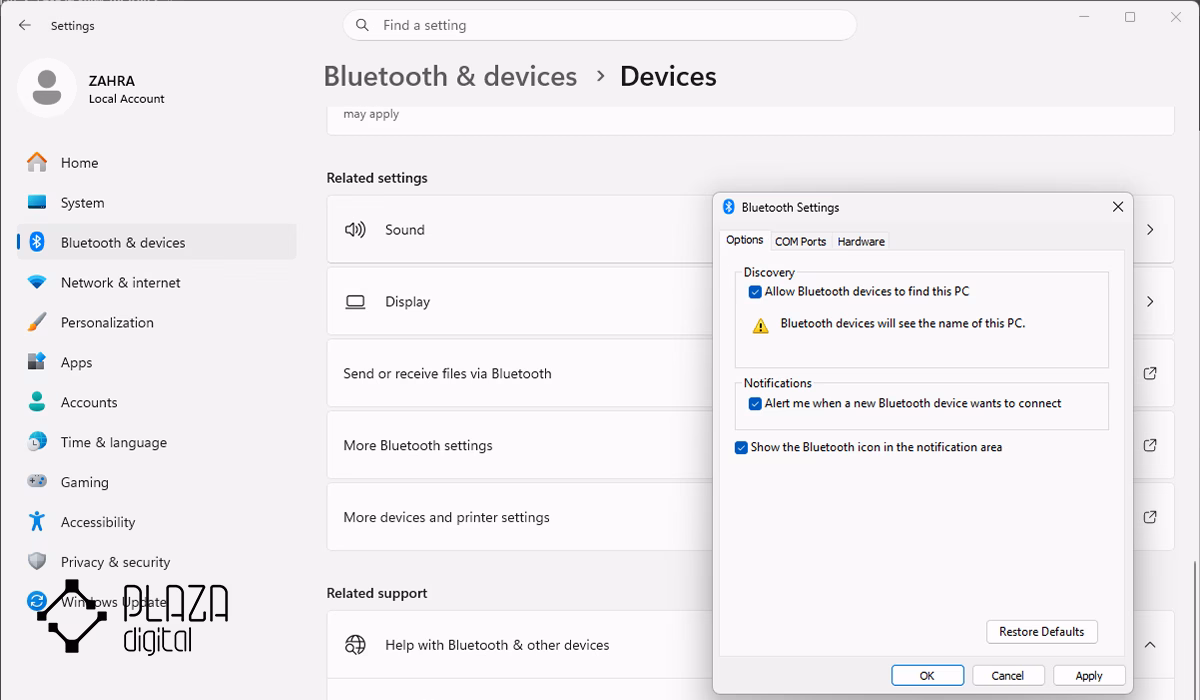Go to Apps settings section
This screenshot has width=1200, height=700.
click(157, 362)
